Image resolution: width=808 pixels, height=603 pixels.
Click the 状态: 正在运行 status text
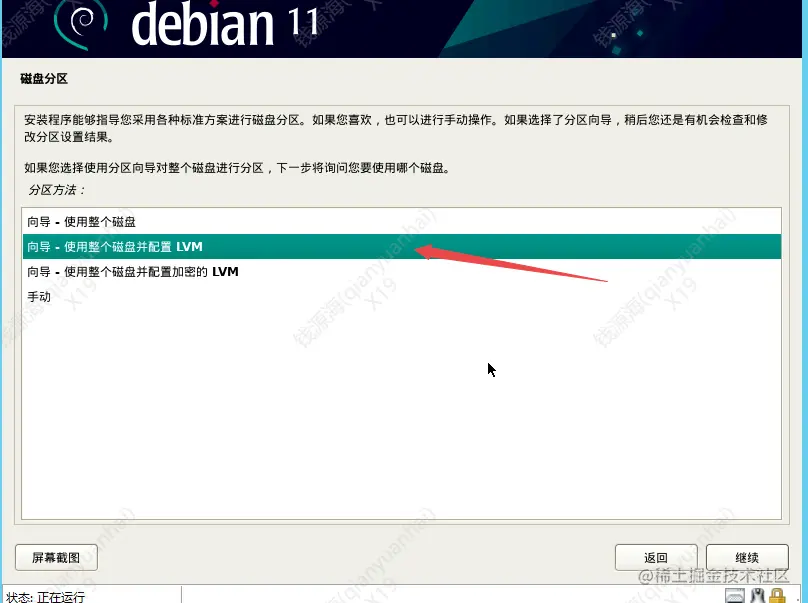(x=45, y=597)
